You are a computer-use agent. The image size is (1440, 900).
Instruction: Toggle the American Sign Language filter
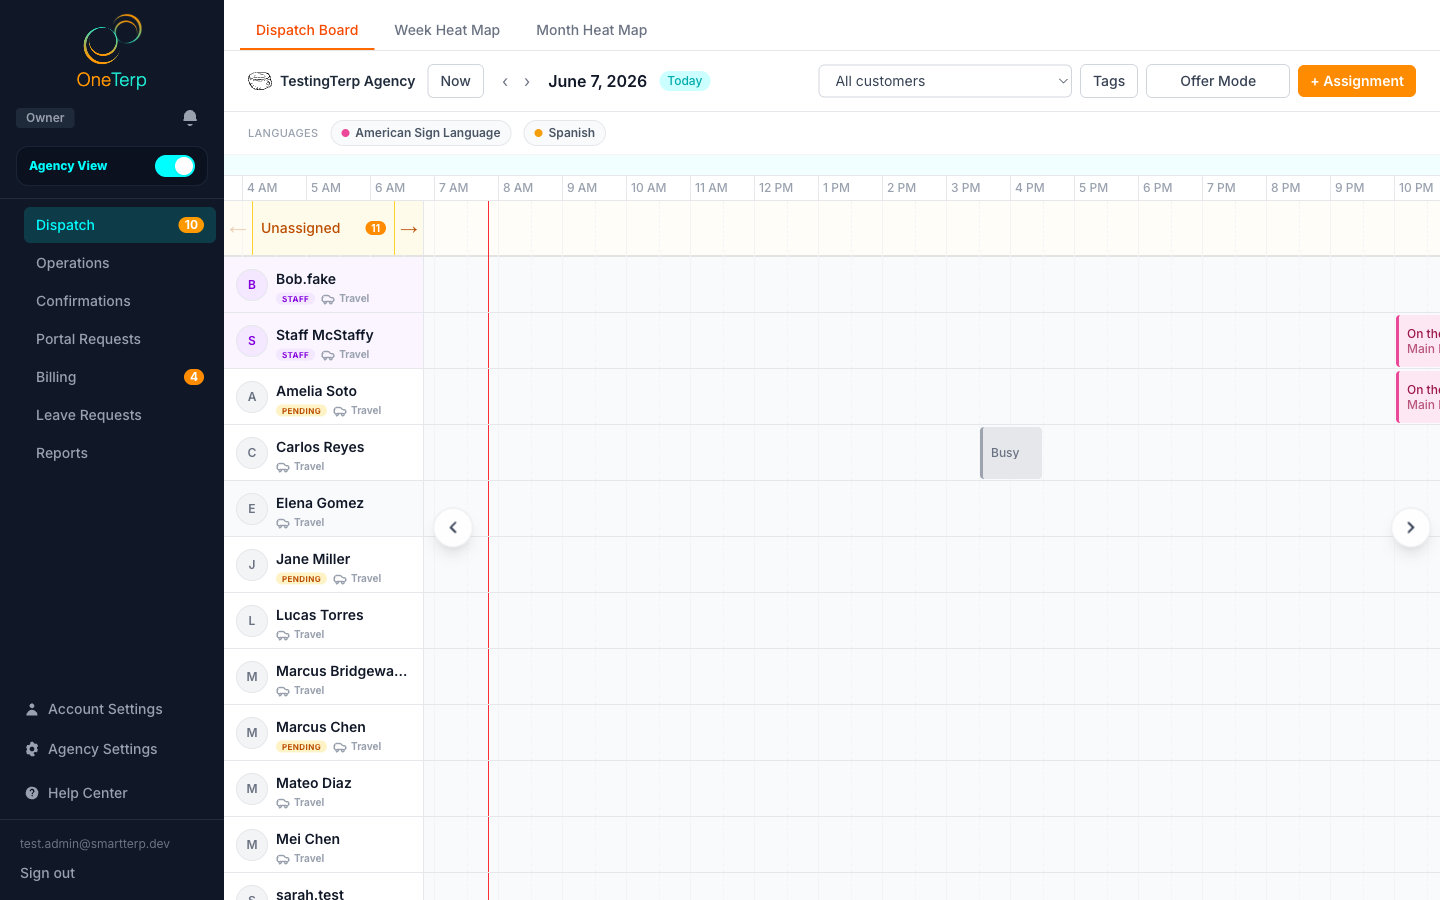coord(421,133)
